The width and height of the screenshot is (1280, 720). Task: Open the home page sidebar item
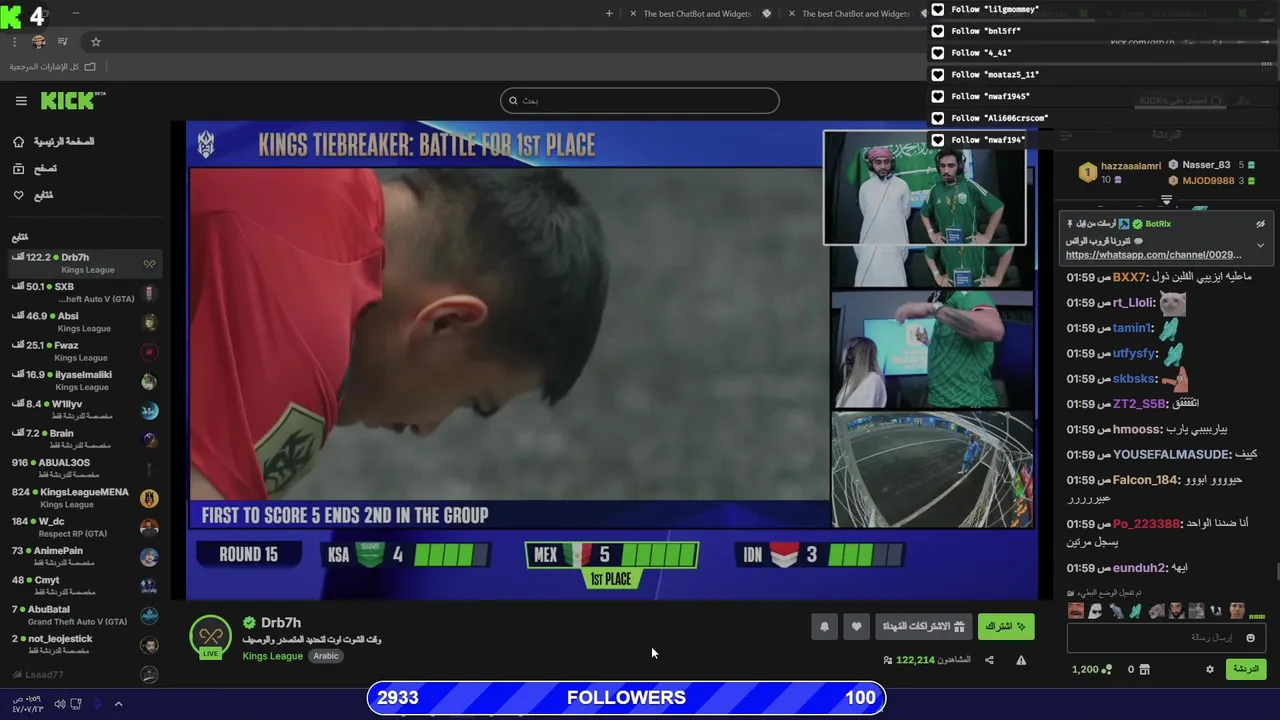pos(54,142)
